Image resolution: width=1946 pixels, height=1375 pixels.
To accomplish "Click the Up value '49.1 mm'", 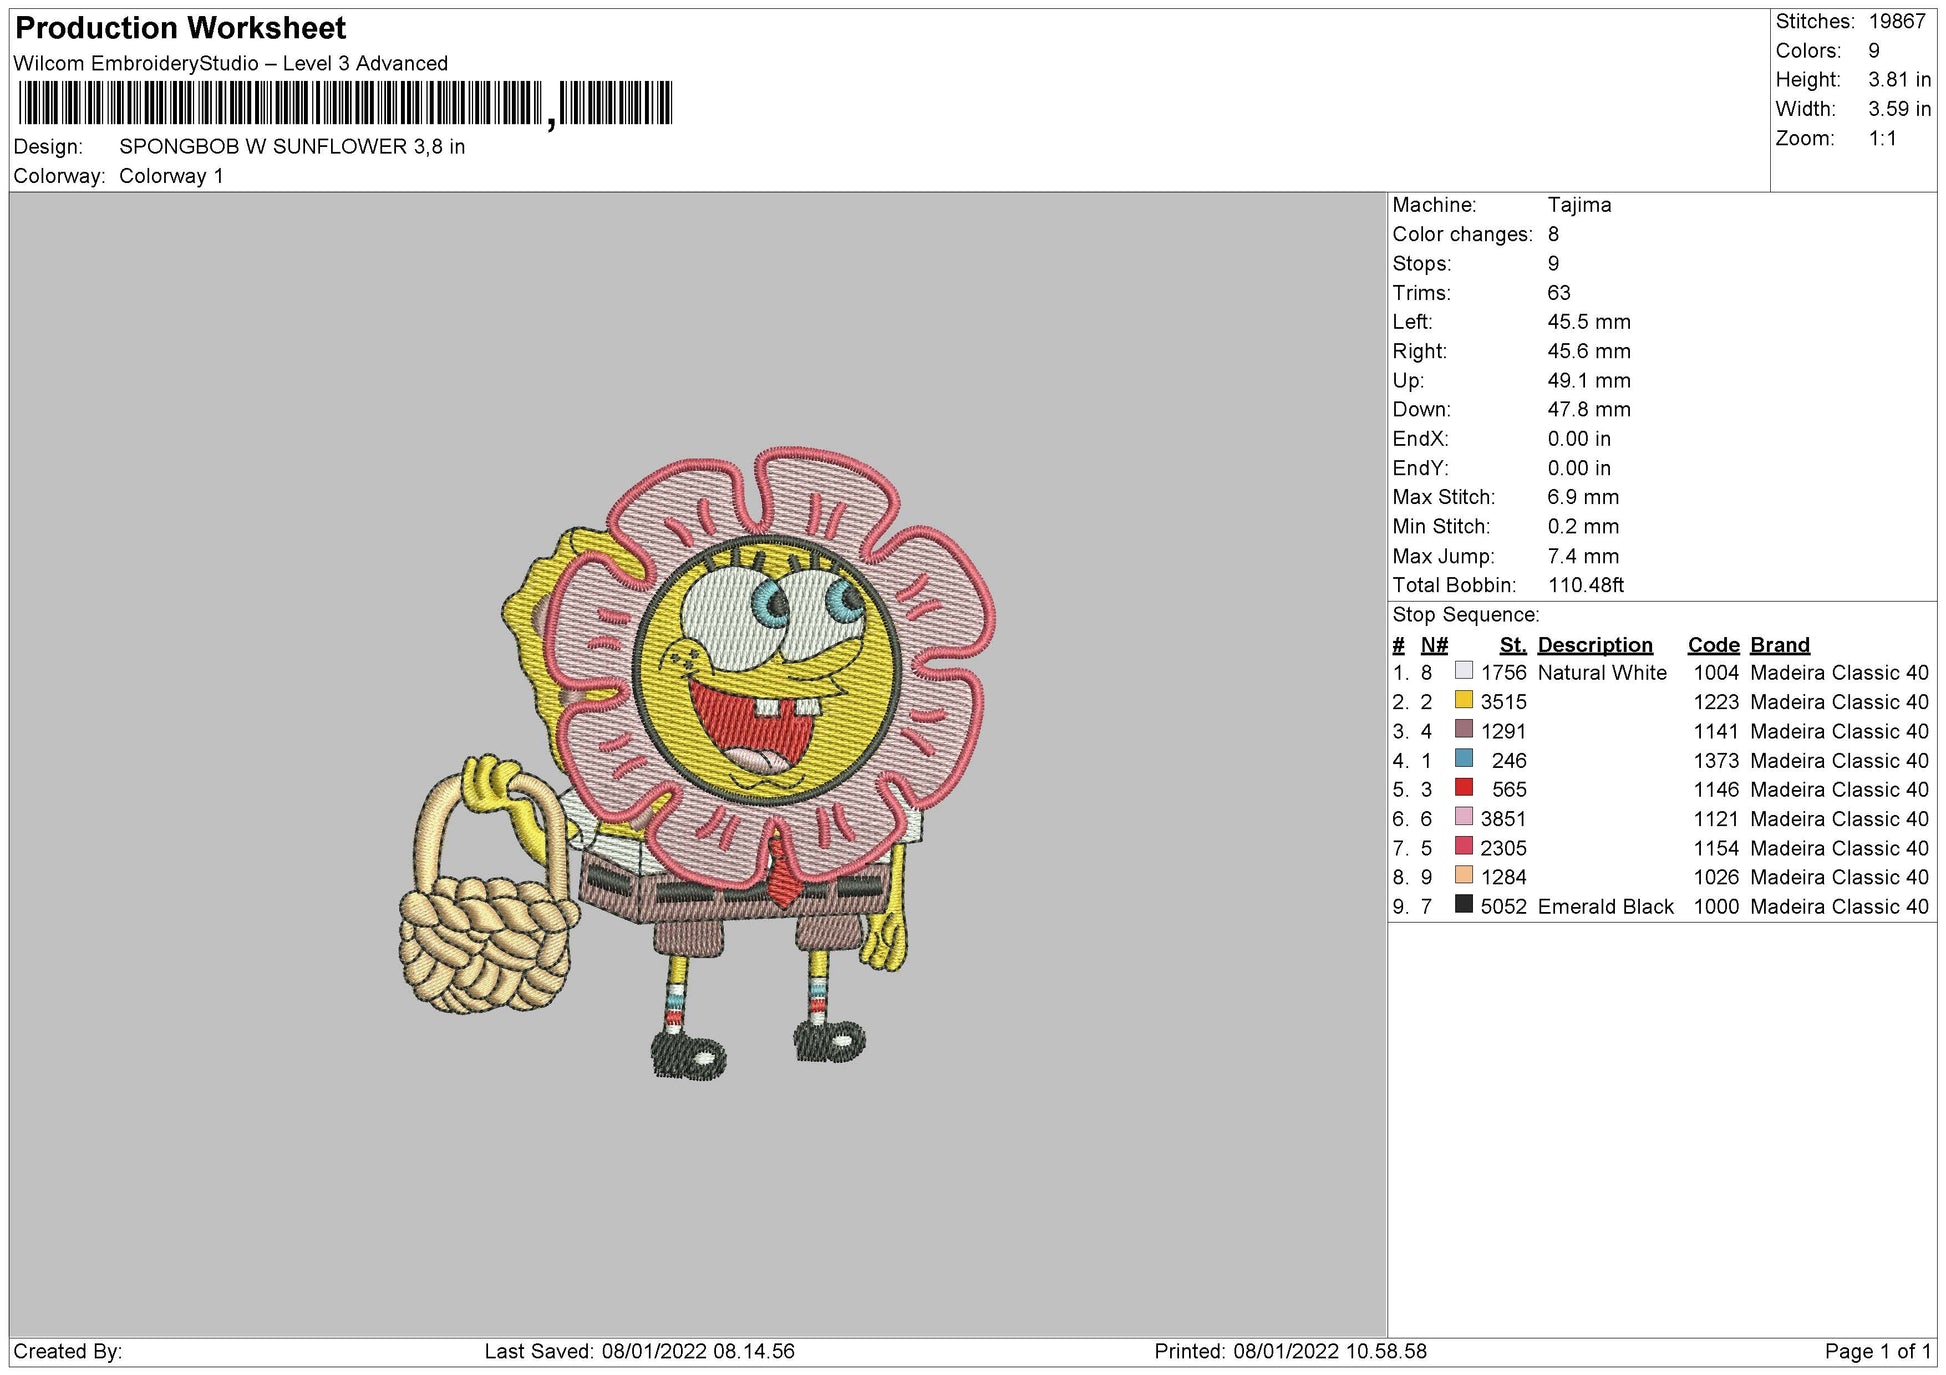I will click(x=1589, y=381).
